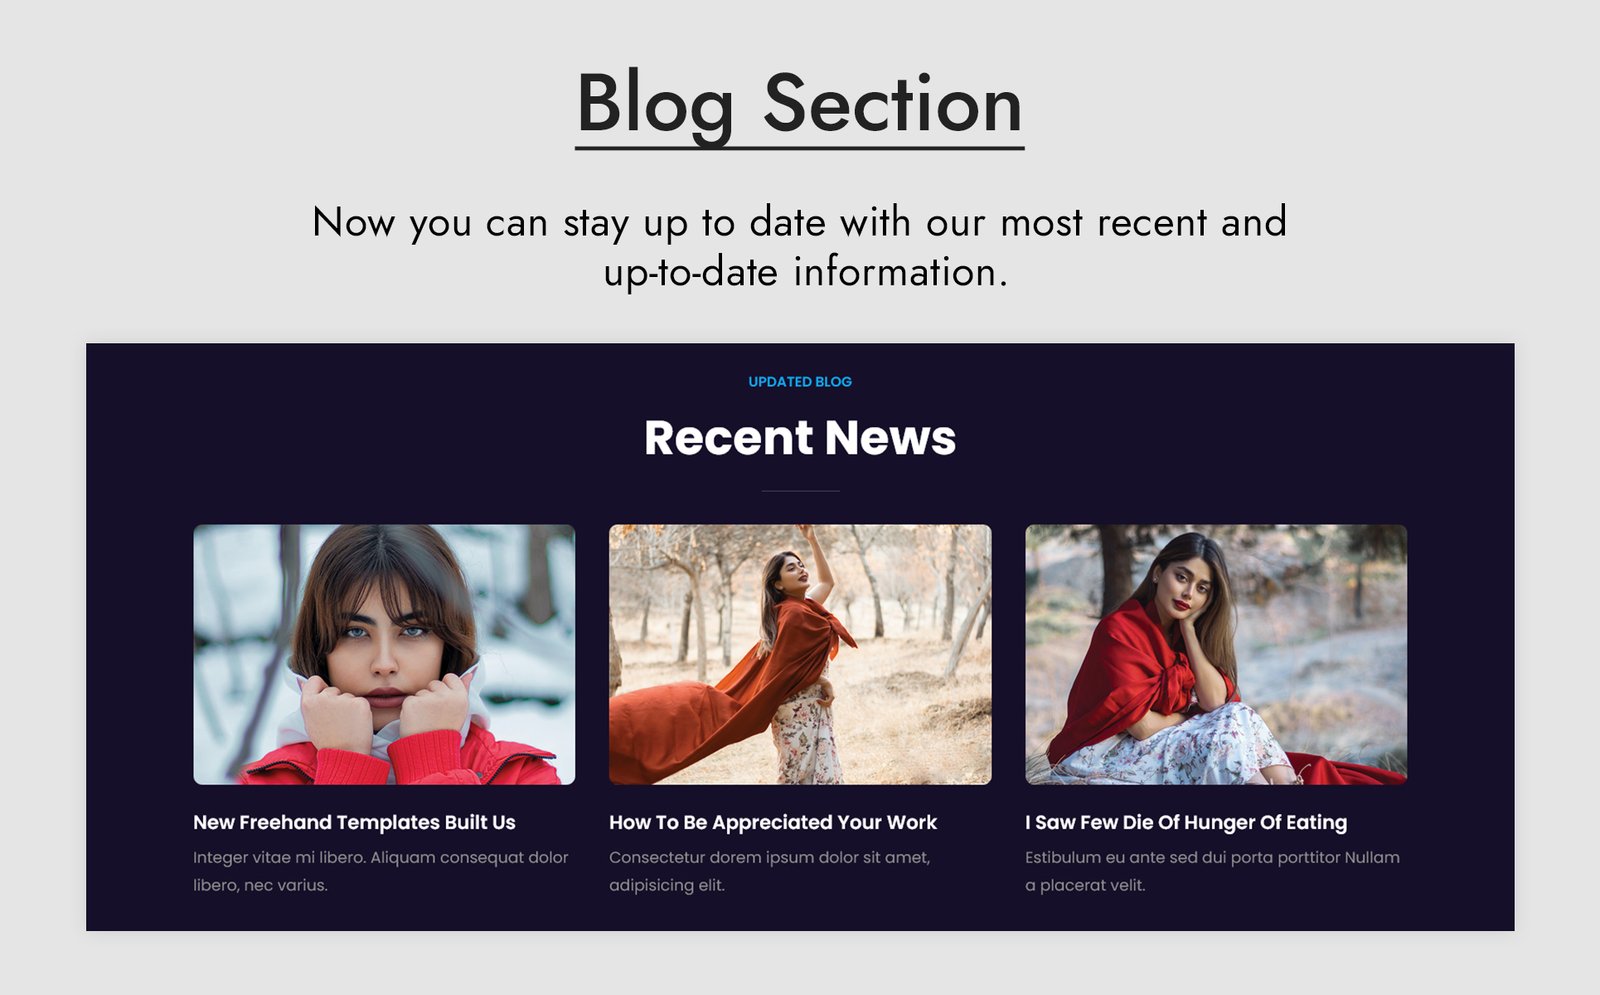Click the 'Integer vitae mi libero' excerpt
Viewport: 1600px width, 995px height.
381,871
